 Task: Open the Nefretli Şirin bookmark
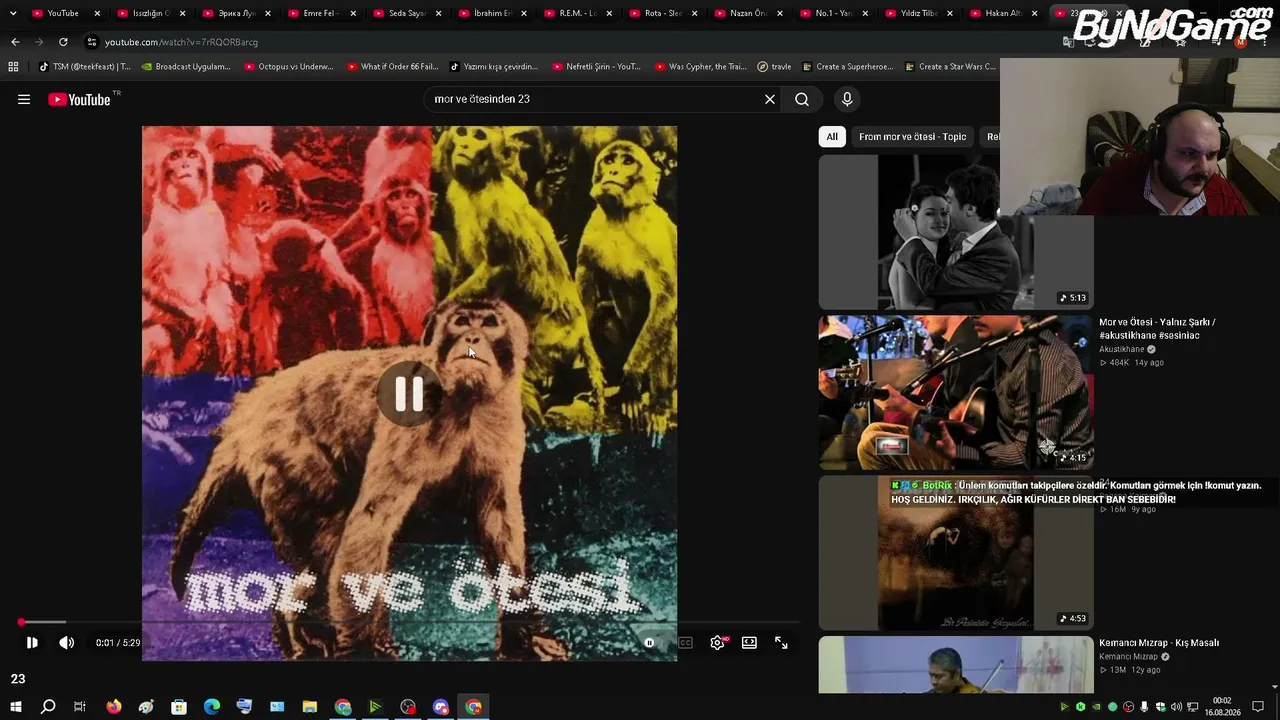click(597, 67)
